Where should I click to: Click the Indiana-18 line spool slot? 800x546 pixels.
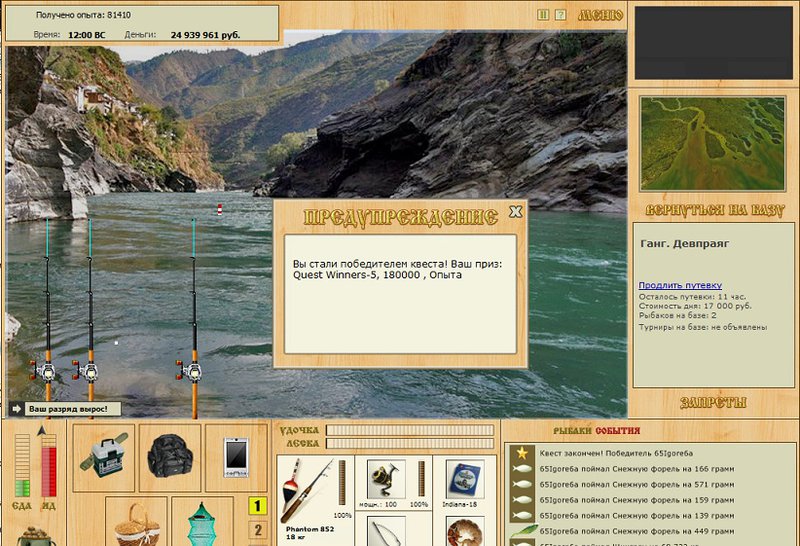click(464, 479)
